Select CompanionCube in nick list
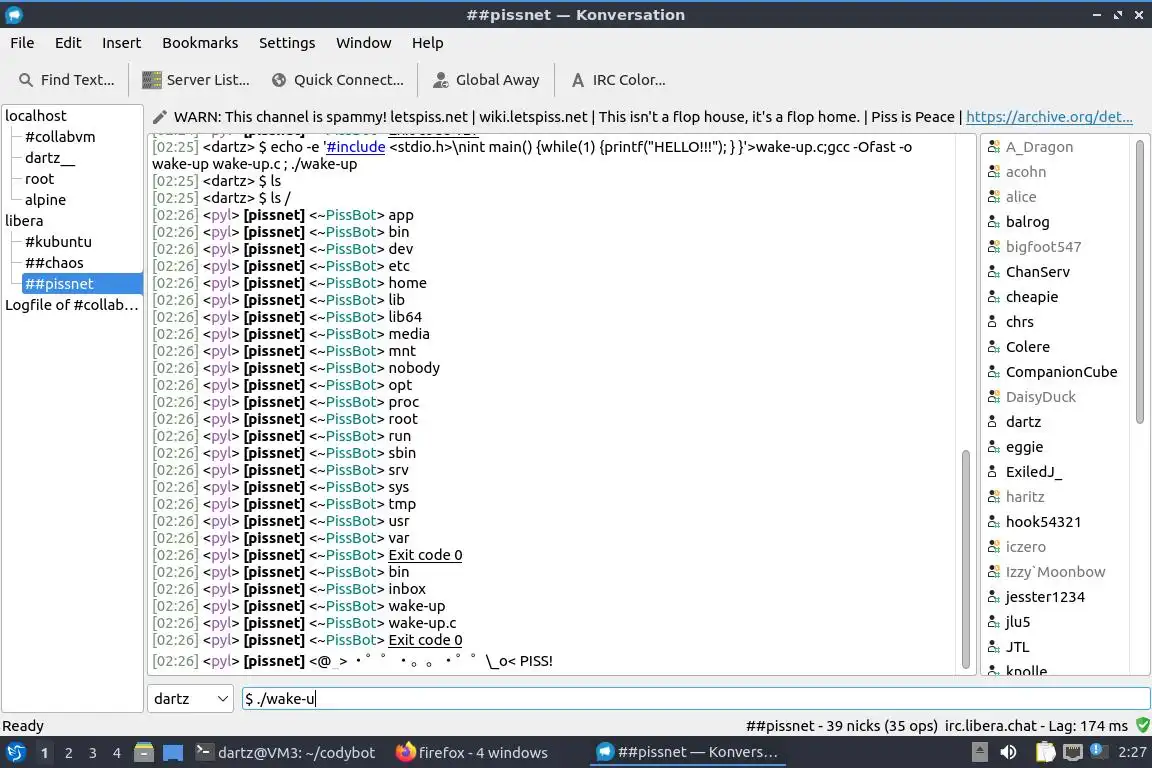1152x768 pixels. (x=1061, y=372)
